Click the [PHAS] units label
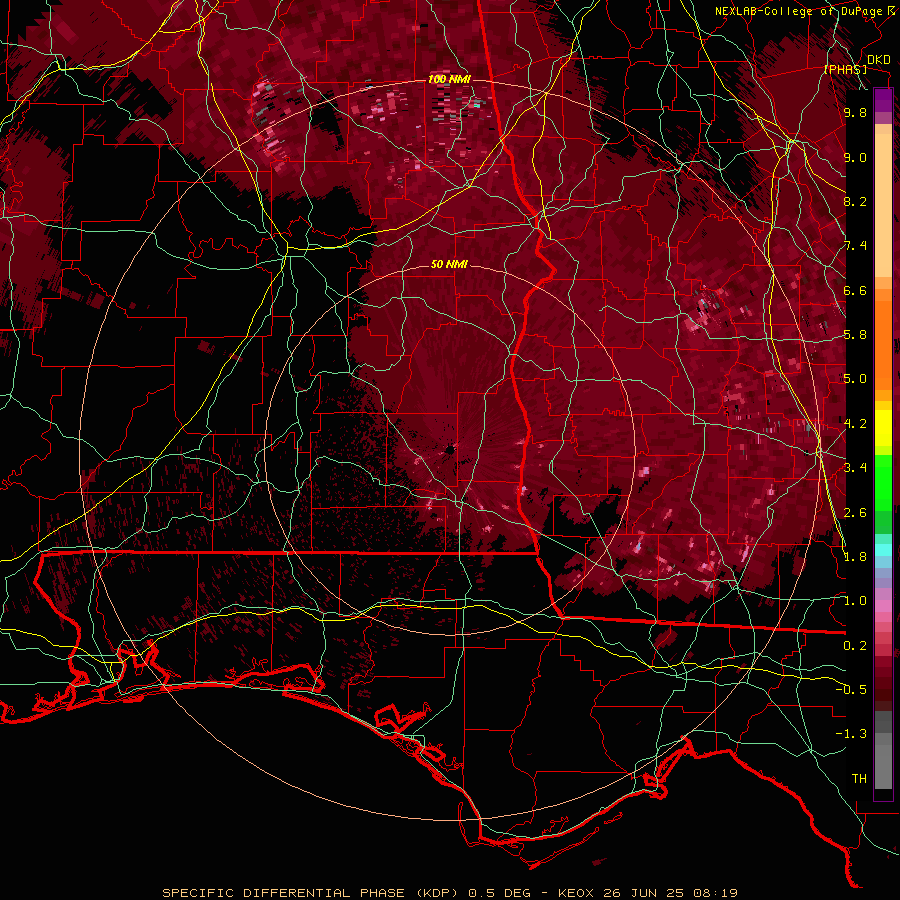This screenshot has width=900, height=900. click(x=845, y=69)
